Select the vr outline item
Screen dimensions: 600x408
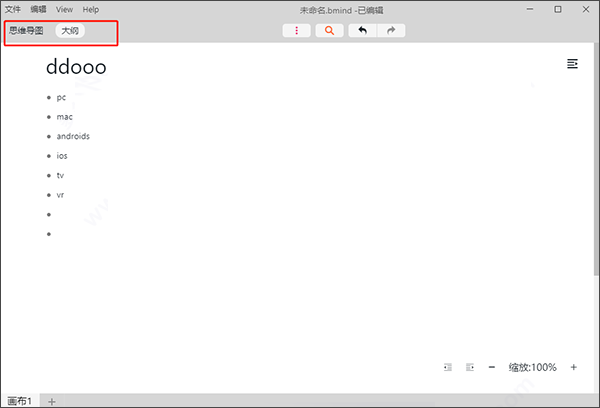coord(60,195)
